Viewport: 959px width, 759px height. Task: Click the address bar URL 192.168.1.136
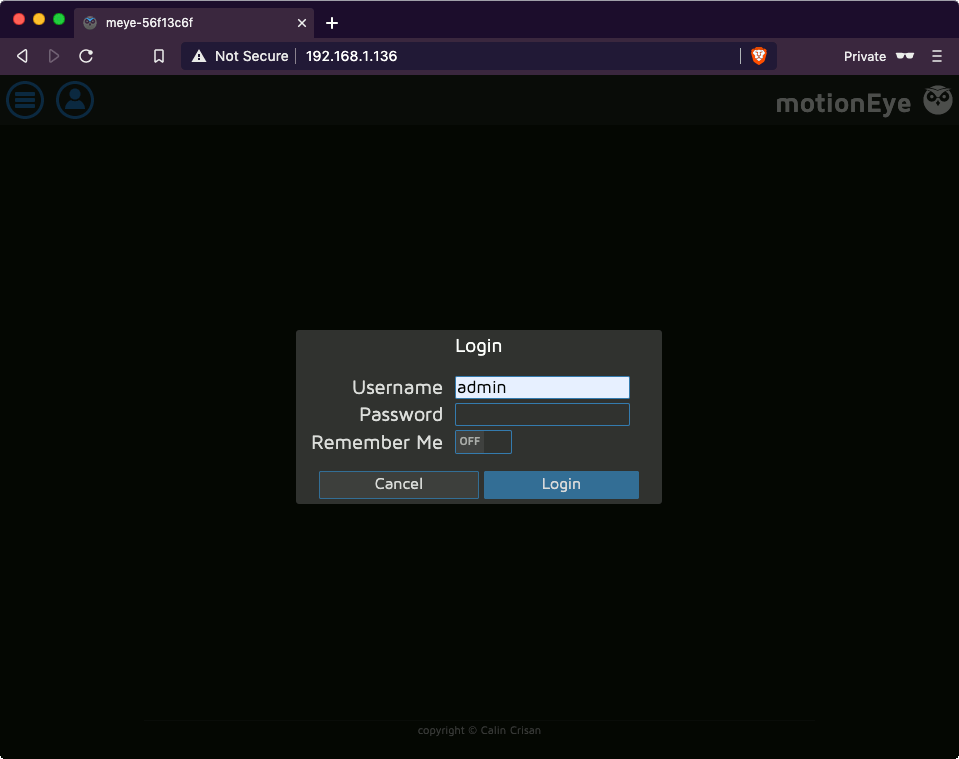pyautogui.click(x=351, y=56)
